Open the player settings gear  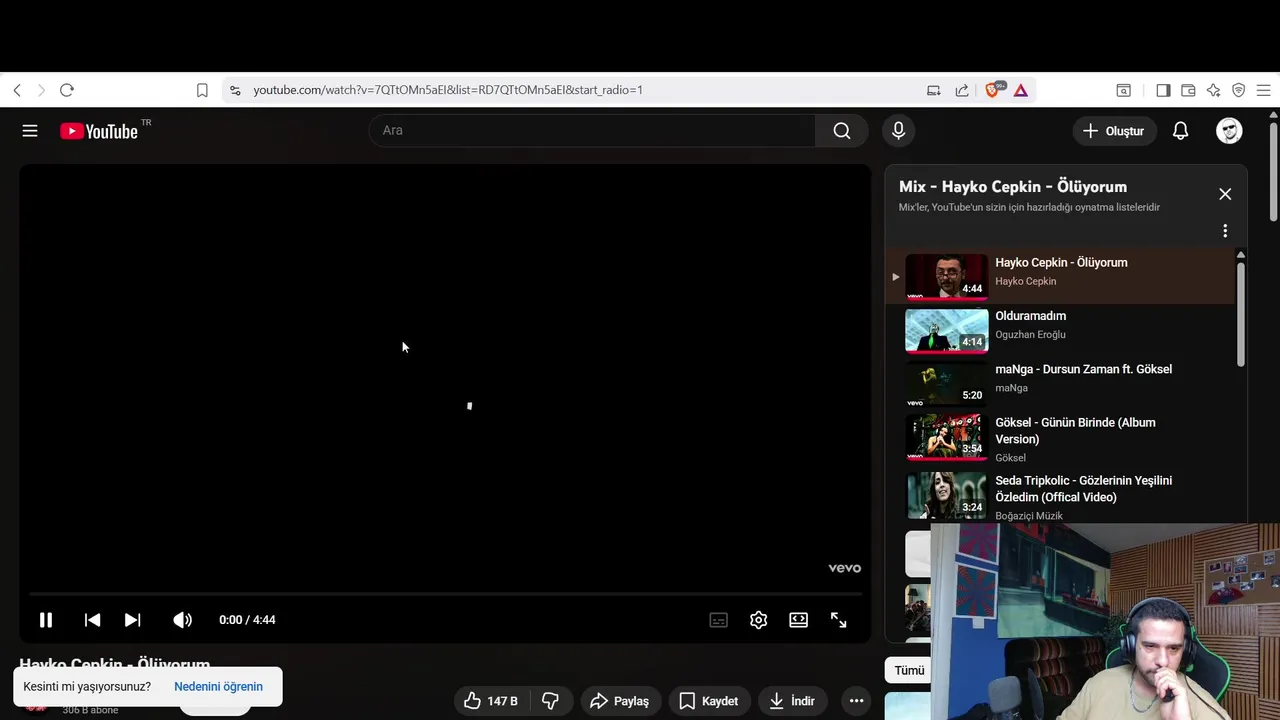tap(758, 620)
